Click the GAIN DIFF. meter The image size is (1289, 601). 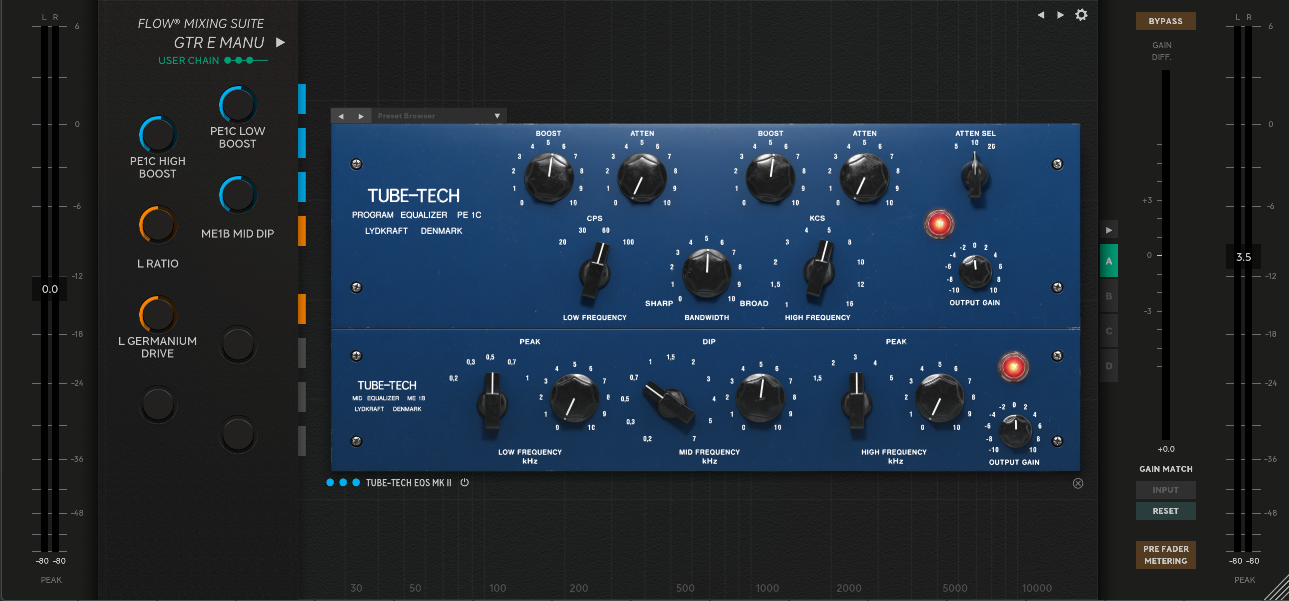[1165, 255]
